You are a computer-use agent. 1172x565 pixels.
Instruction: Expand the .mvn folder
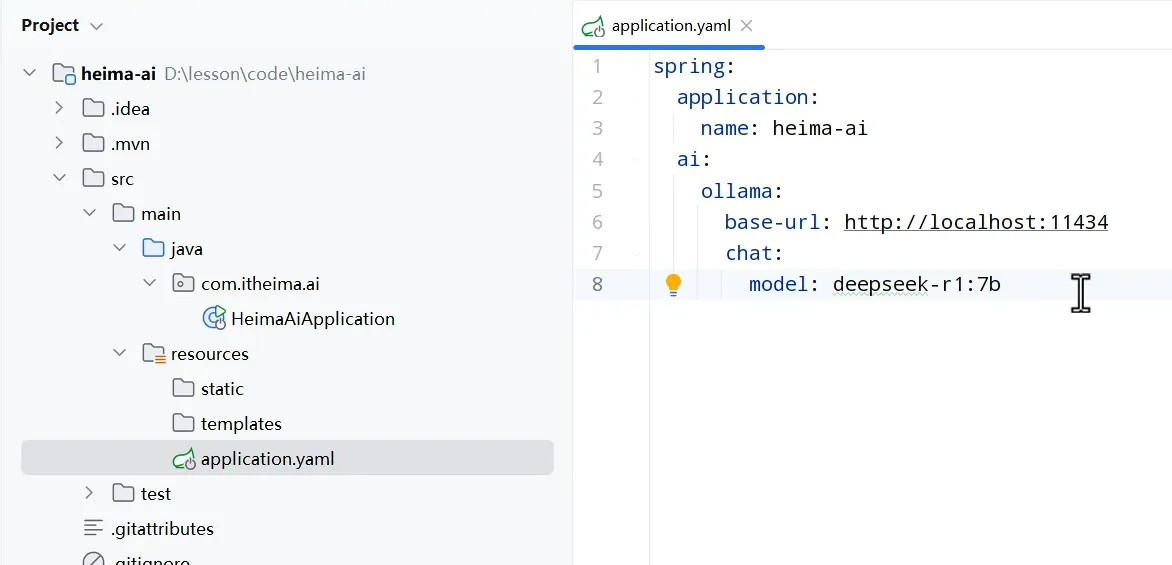60,143
